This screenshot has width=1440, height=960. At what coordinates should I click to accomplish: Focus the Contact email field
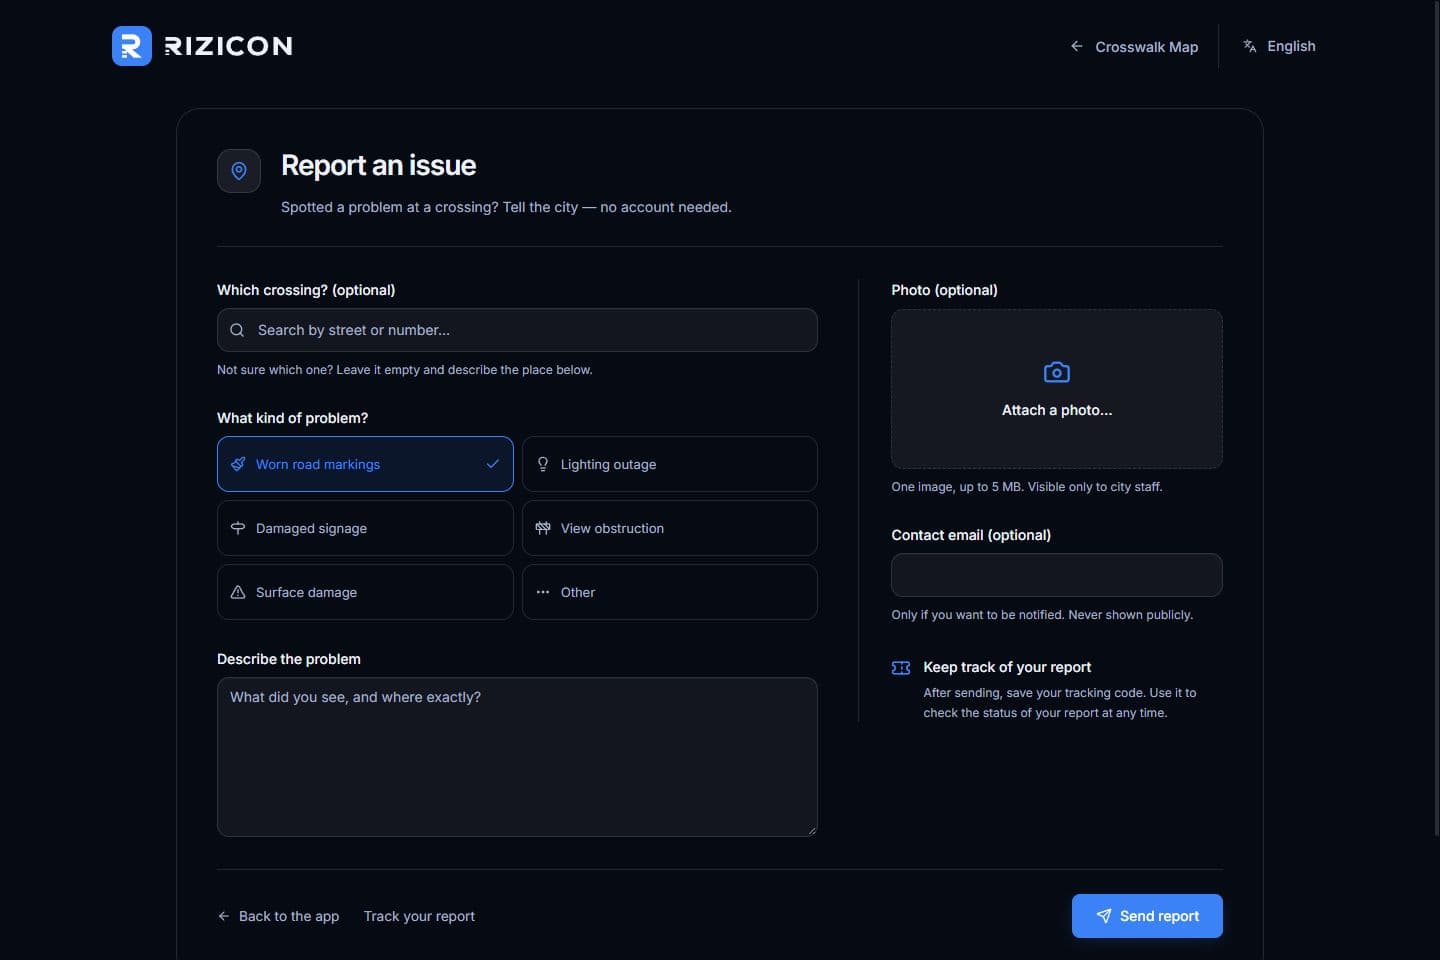[x=1057, y=575]
